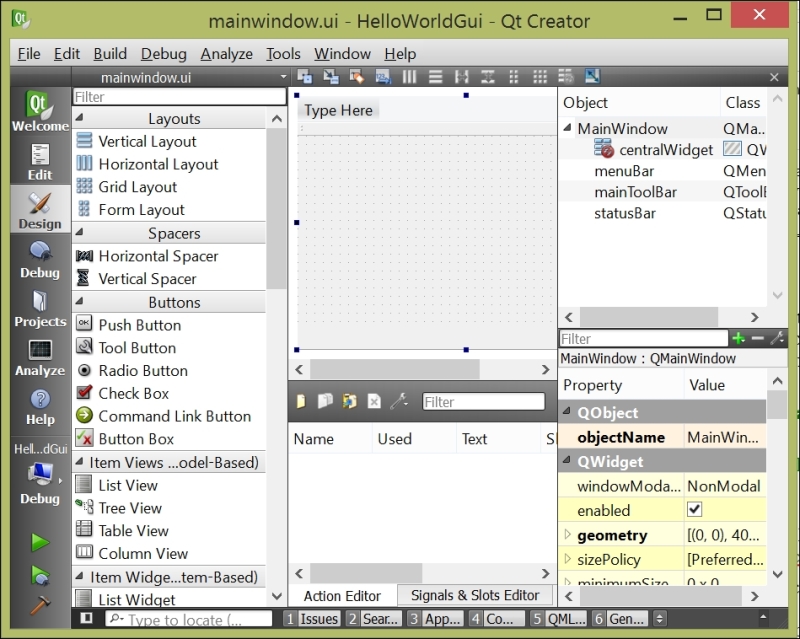The height and width of the screenshot is (639, 800).
Task: Click the green Run button
Action: click(x=40, y=542)
